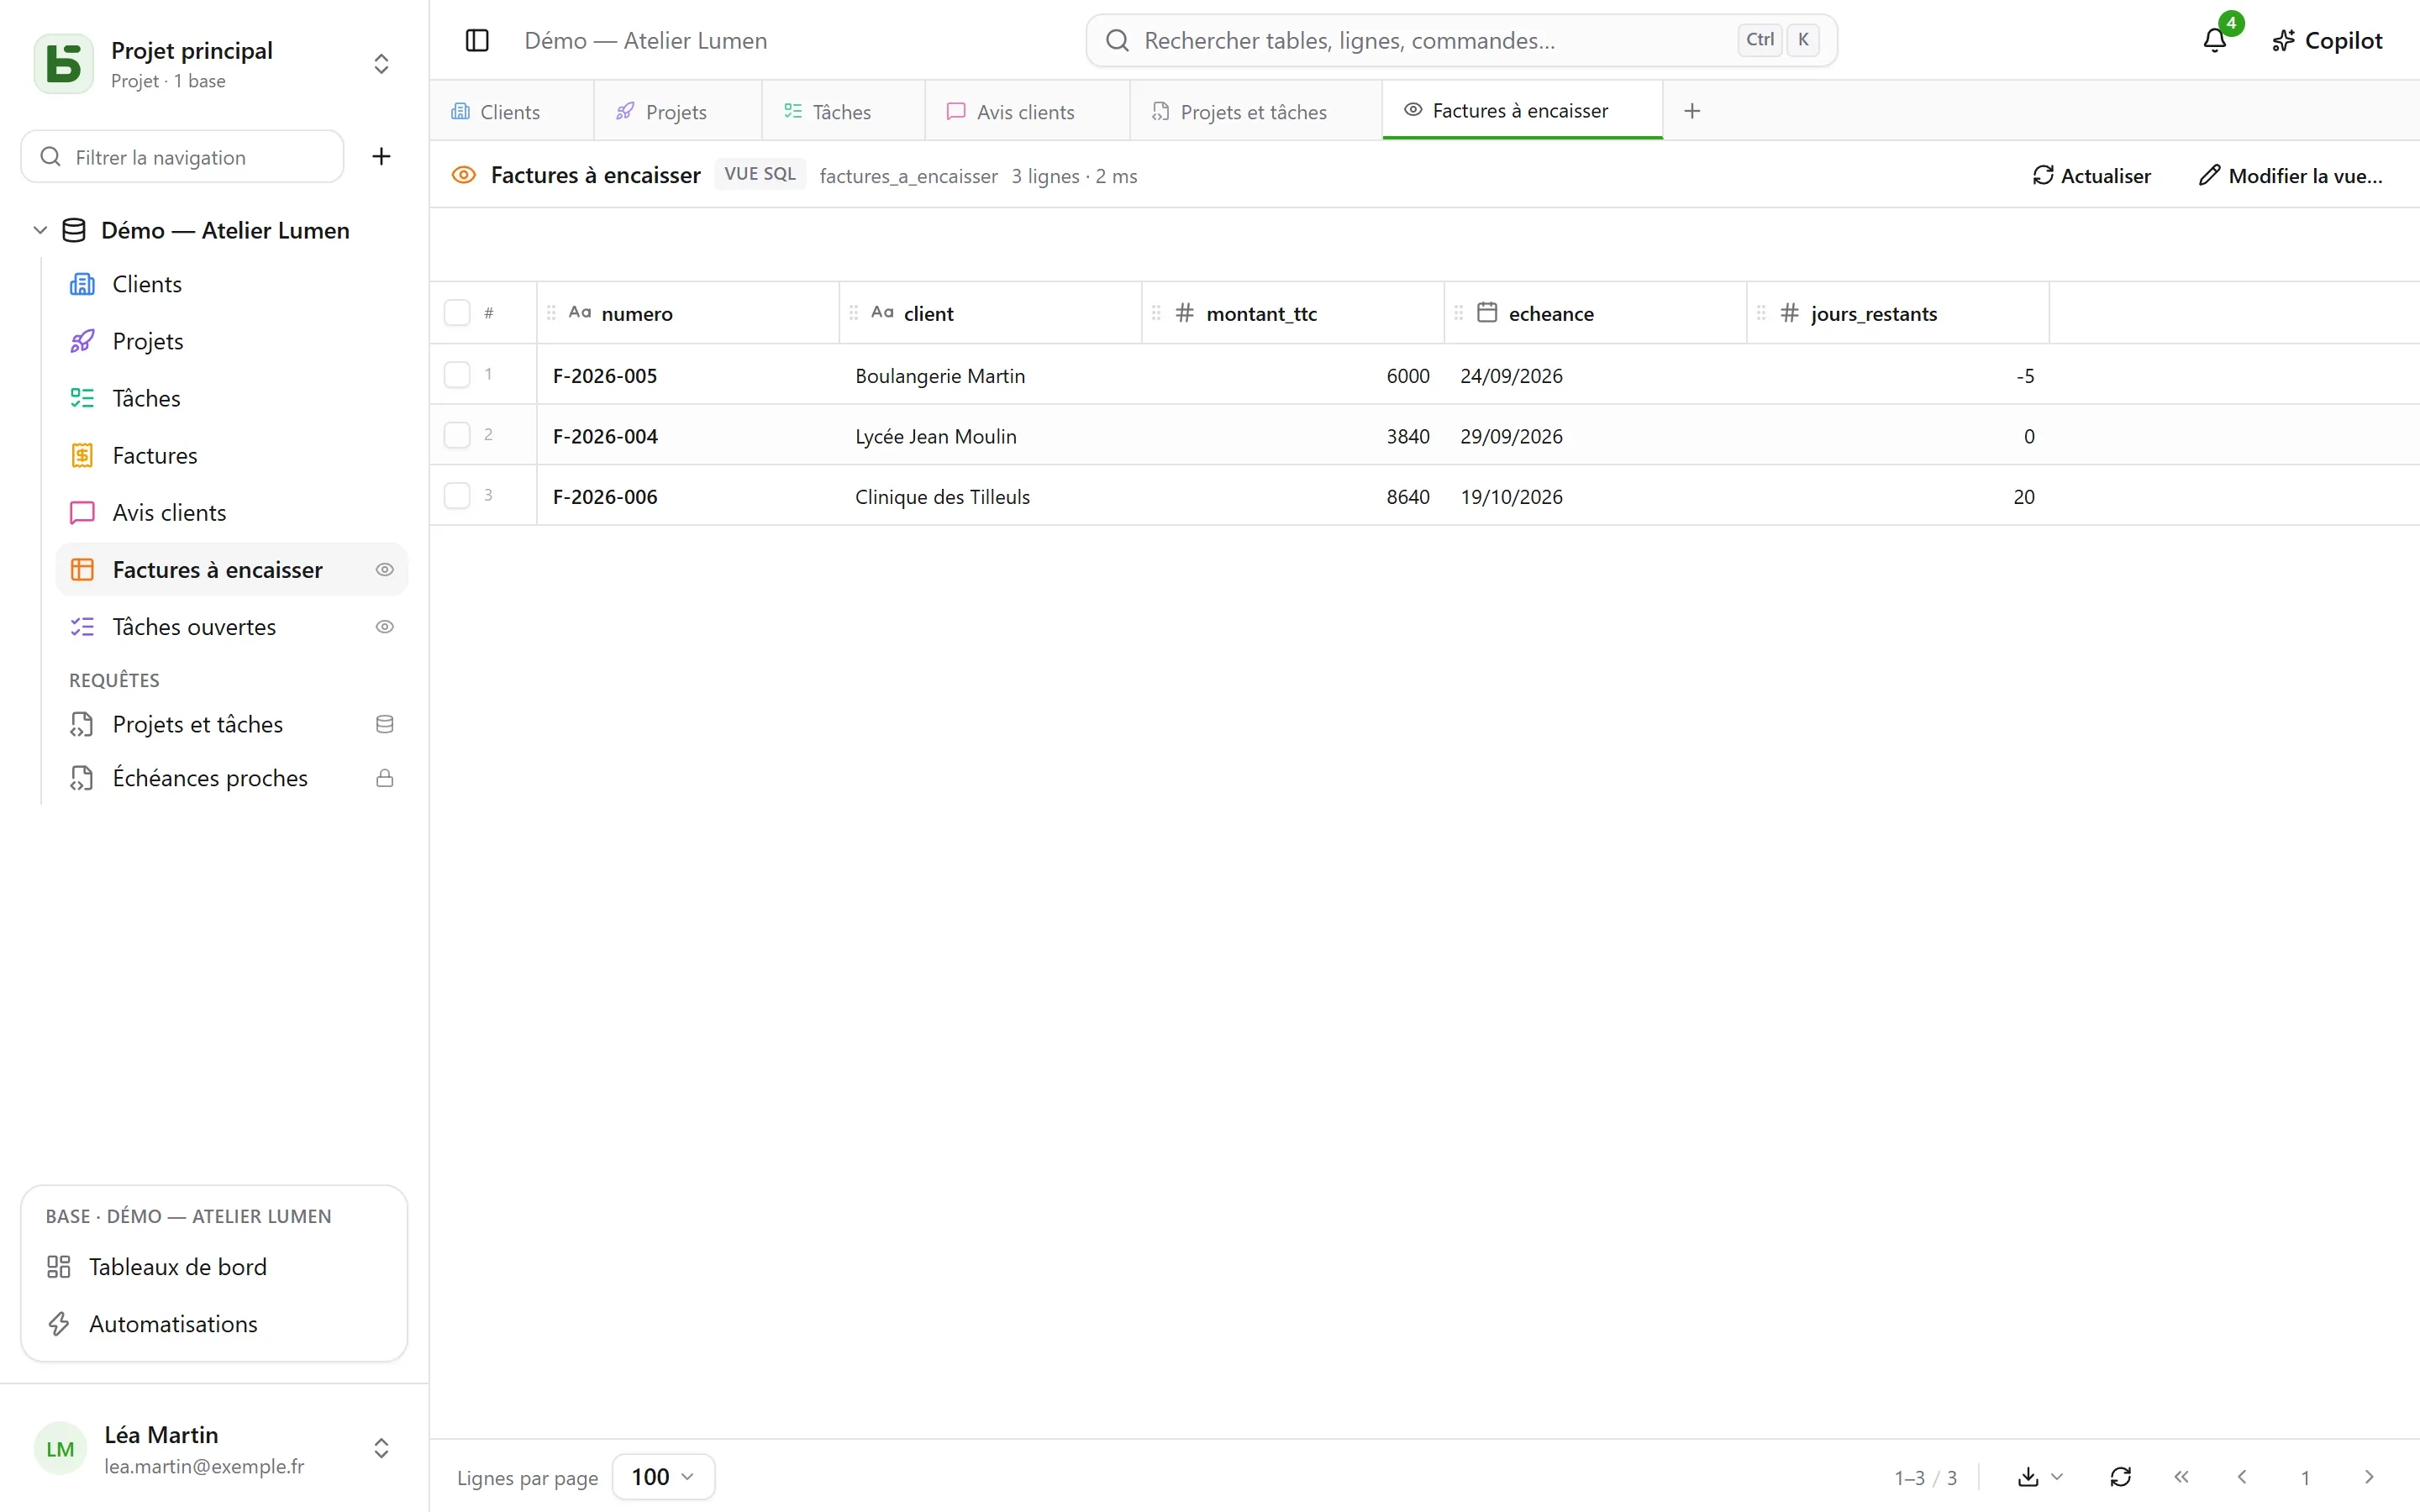
Task: Click database icon next to Projets et tâches
Action: tap(385, 724)
